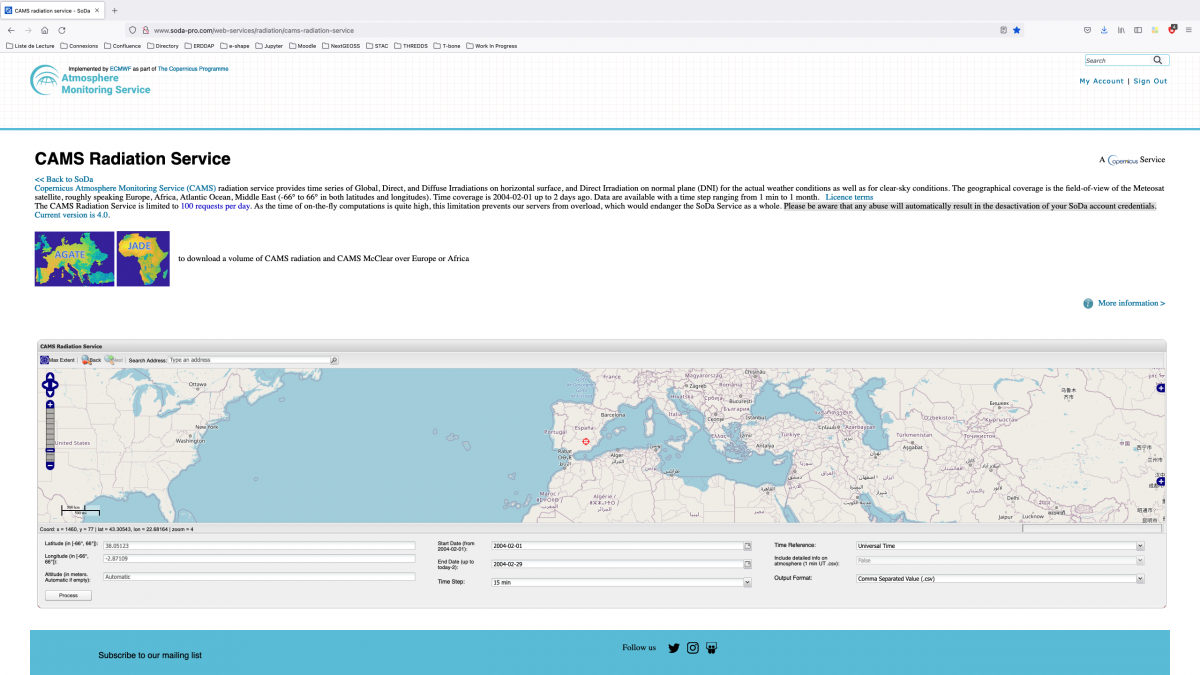Reload the page in the browser

62,30
